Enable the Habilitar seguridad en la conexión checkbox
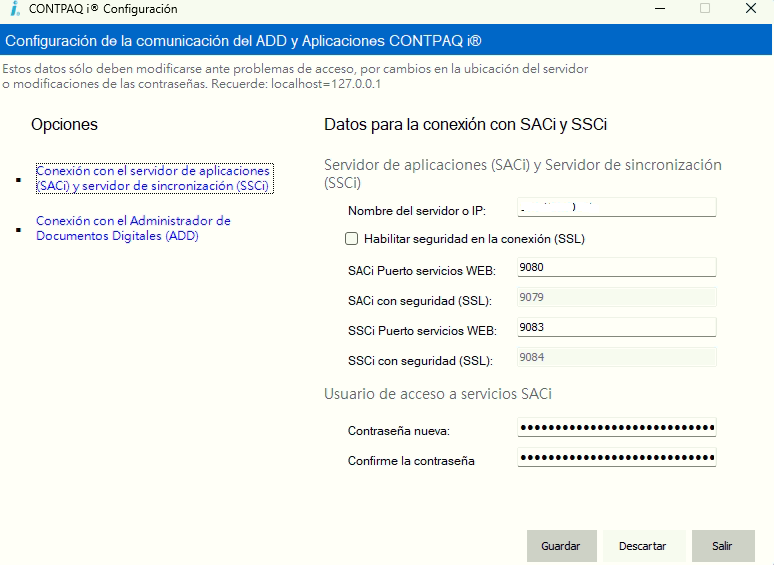Viewport: 776px width, 565px height. pos(351,239)
